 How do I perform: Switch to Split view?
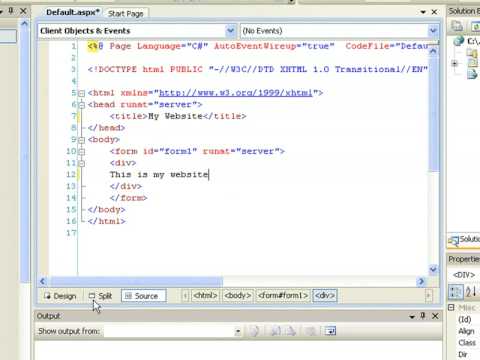(100, 296)
